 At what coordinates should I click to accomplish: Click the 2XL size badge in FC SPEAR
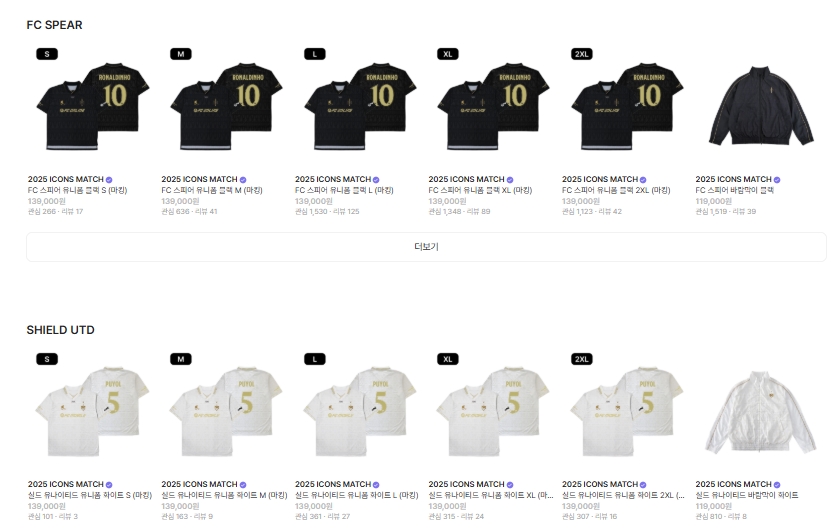coord(581,54)
